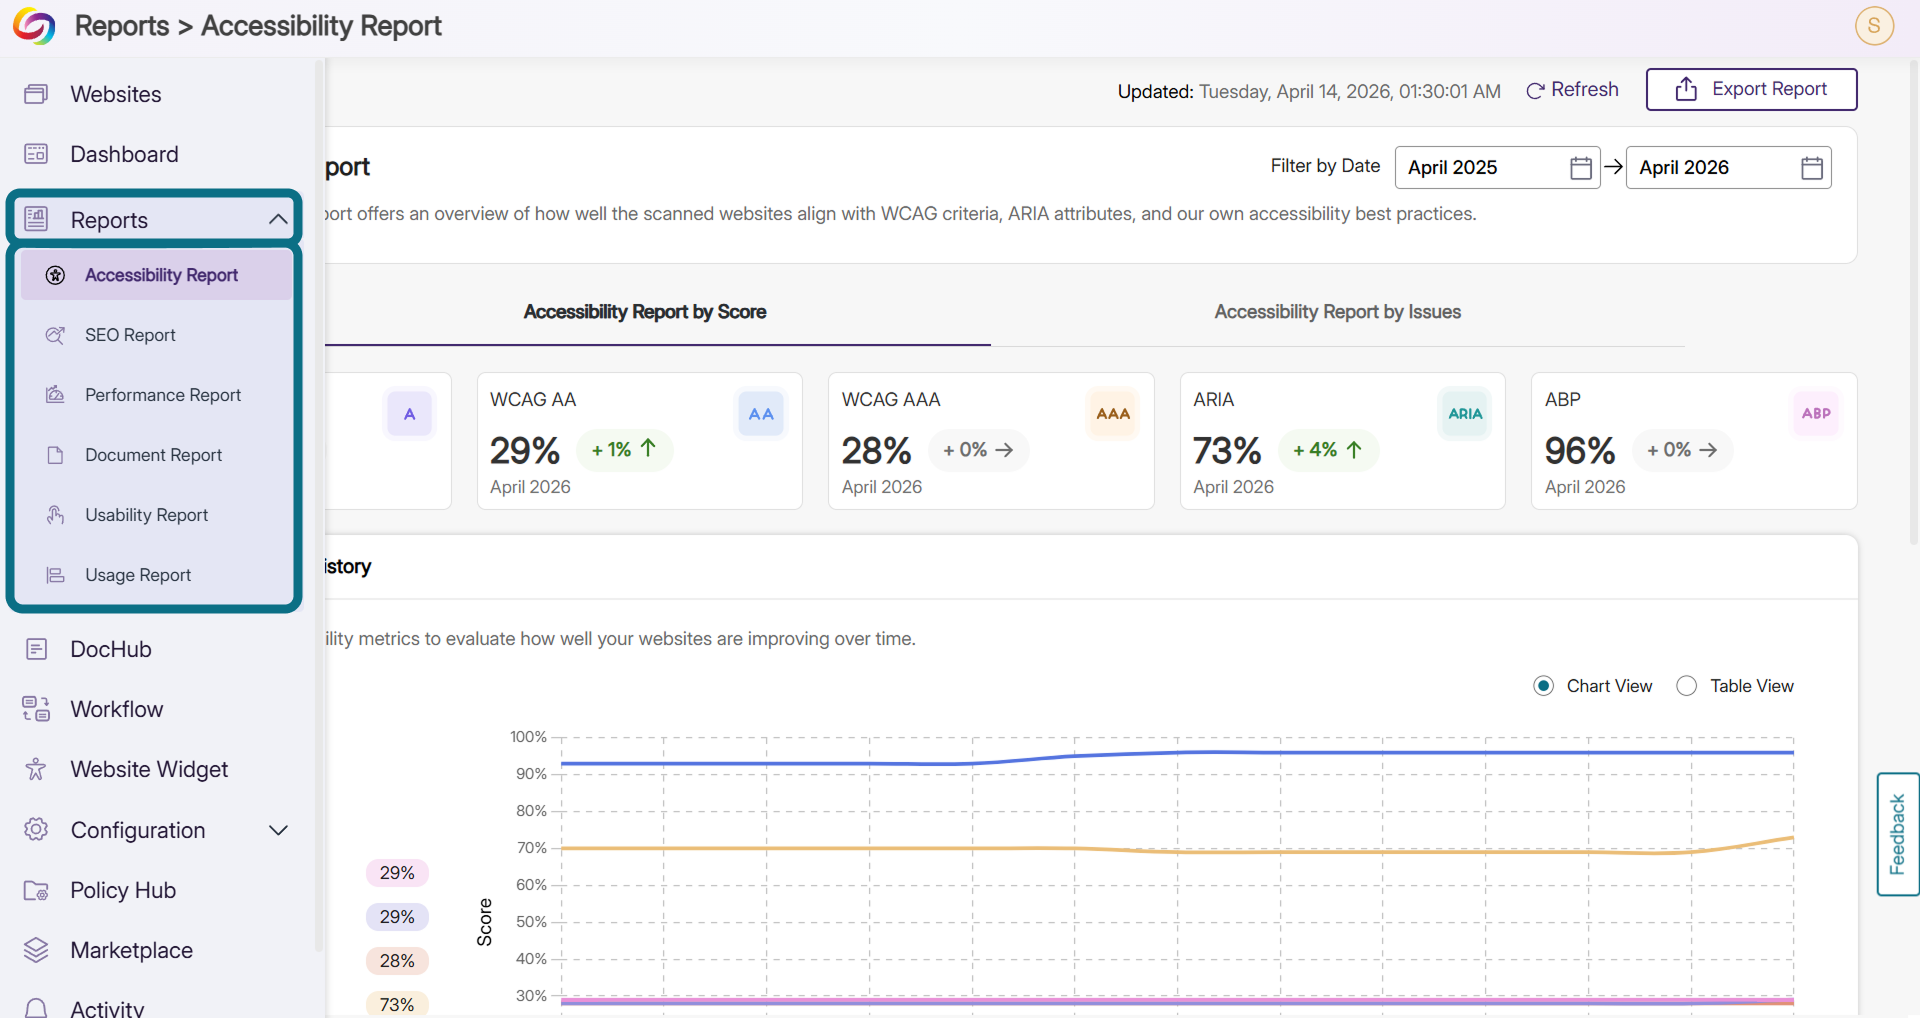Click the Export Report button
This screenshot has width=1920, height=1018.
point(1751,89)
